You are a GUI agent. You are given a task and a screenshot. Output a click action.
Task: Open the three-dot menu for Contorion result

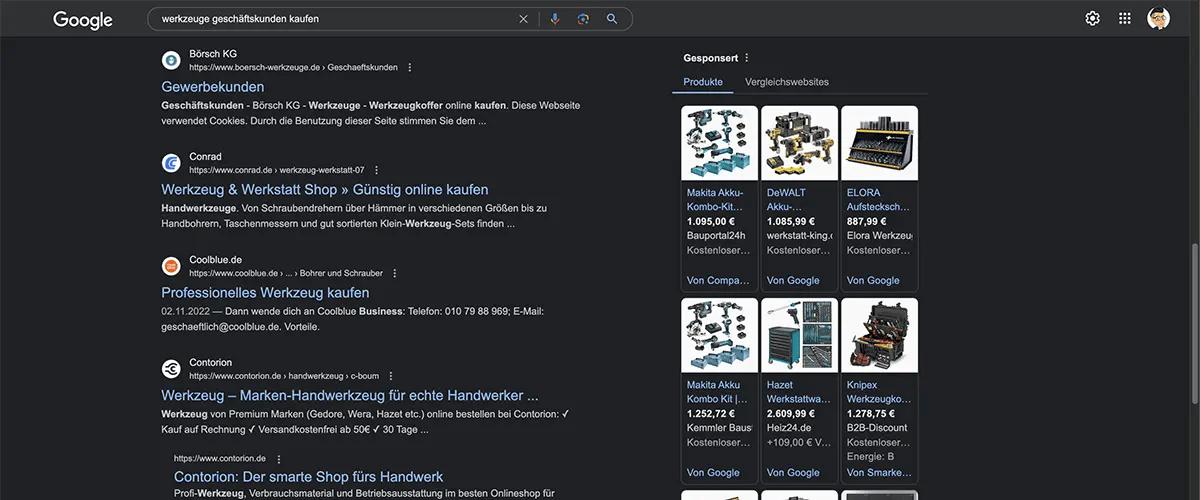tap(391, 376)
